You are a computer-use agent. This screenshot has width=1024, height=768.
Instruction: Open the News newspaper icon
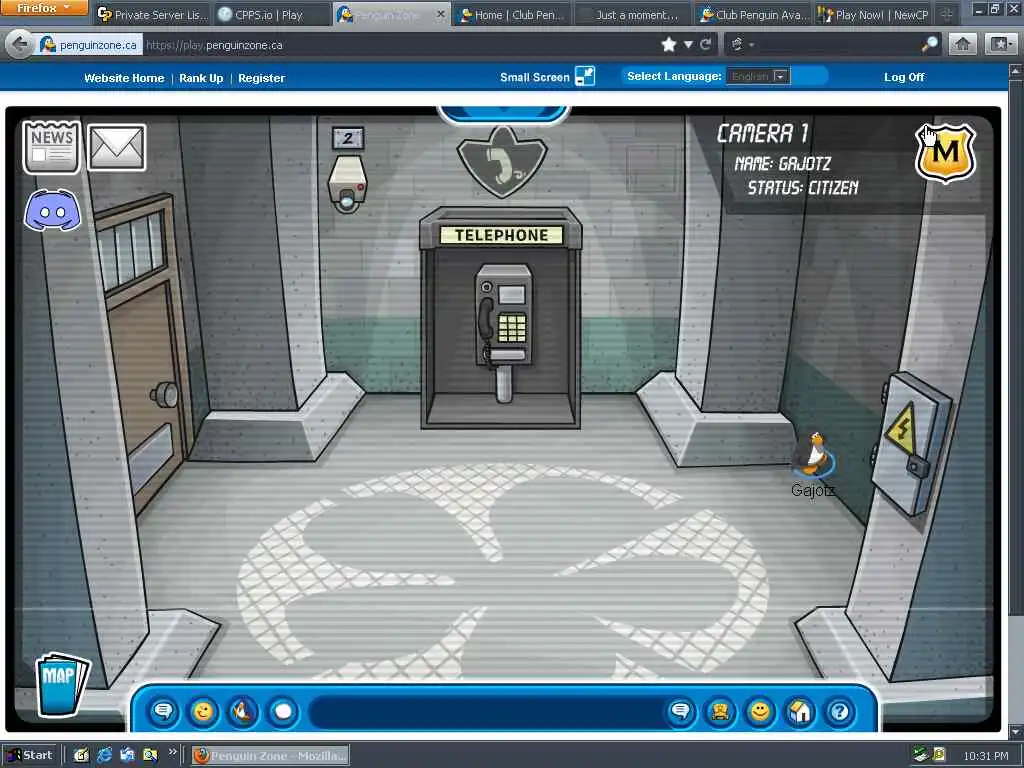pos(52,147)
